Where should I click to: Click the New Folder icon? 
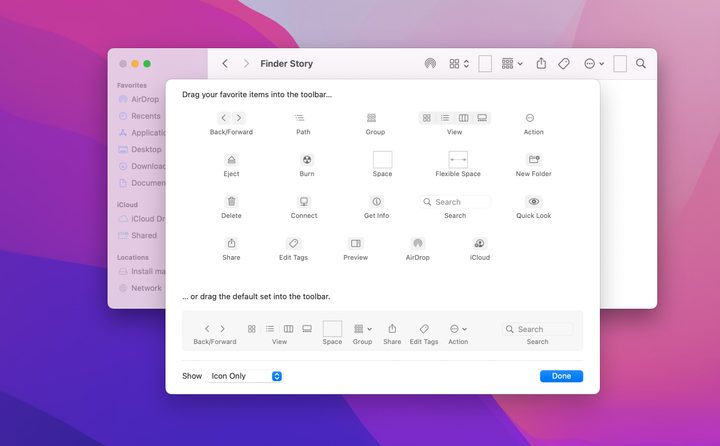534,160
